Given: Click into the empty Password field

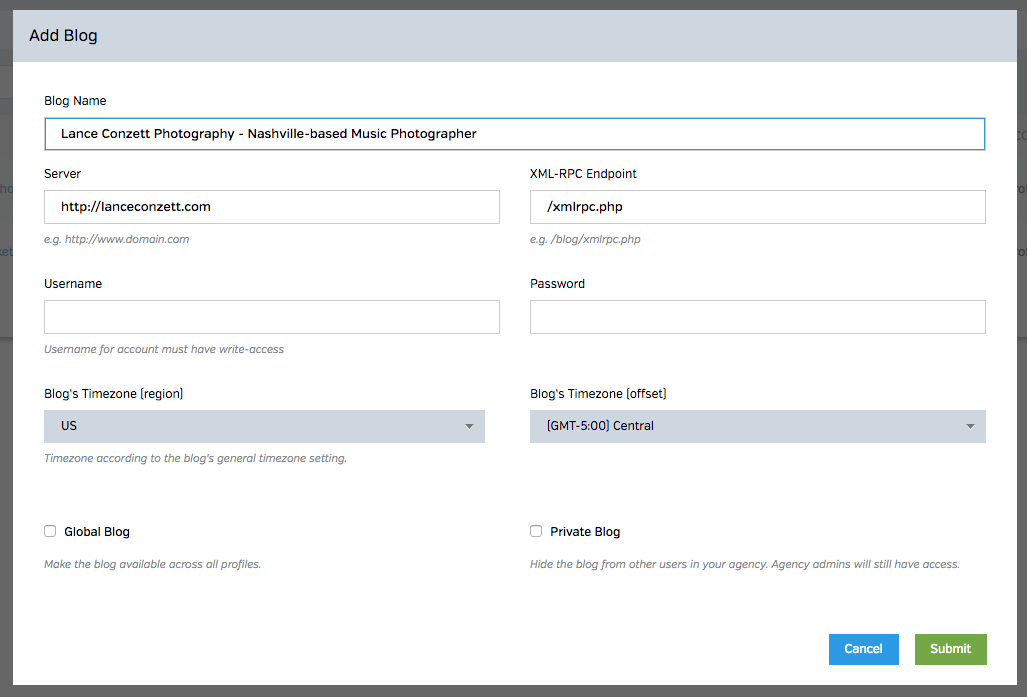Looking at the screenshot, I should pyautogui.click(x=757, y=317).
